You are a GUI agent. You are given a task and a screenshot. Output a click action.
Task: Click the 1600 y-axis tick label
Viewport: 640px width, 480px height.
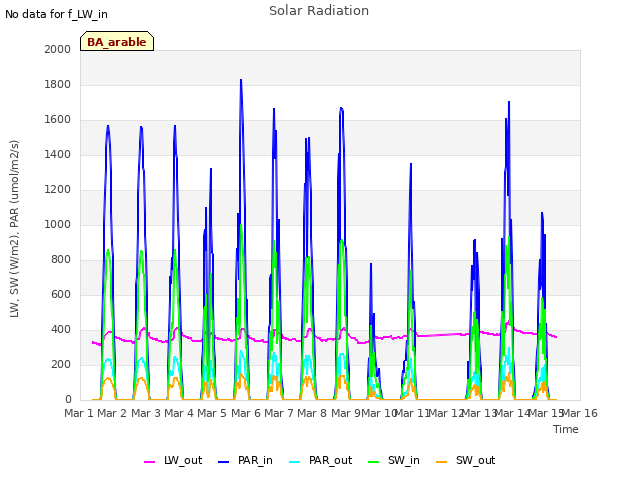(x=58, y=120)
